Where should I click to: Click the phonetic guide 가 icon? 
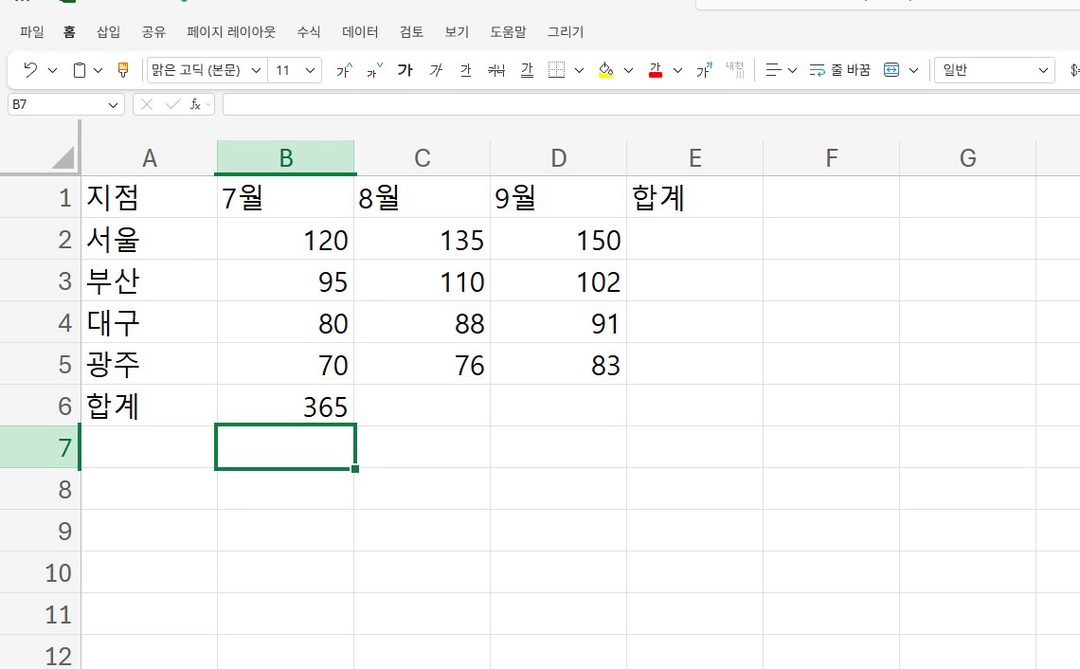[704, 70]
